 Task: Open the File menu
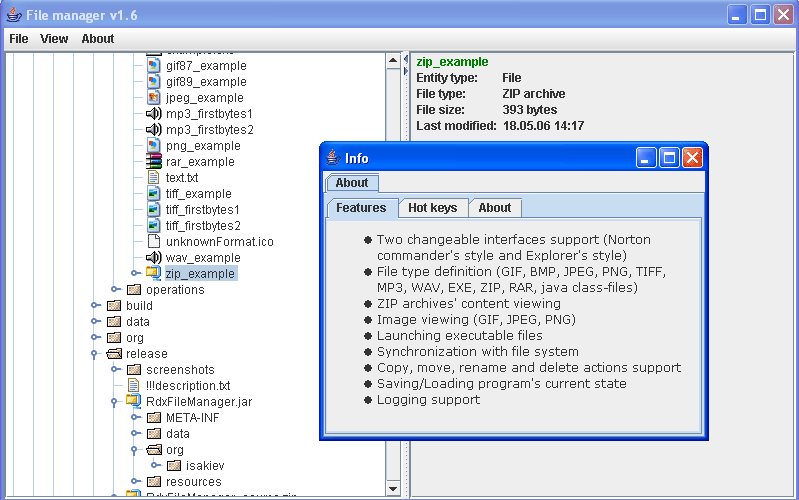coord(19,39)
